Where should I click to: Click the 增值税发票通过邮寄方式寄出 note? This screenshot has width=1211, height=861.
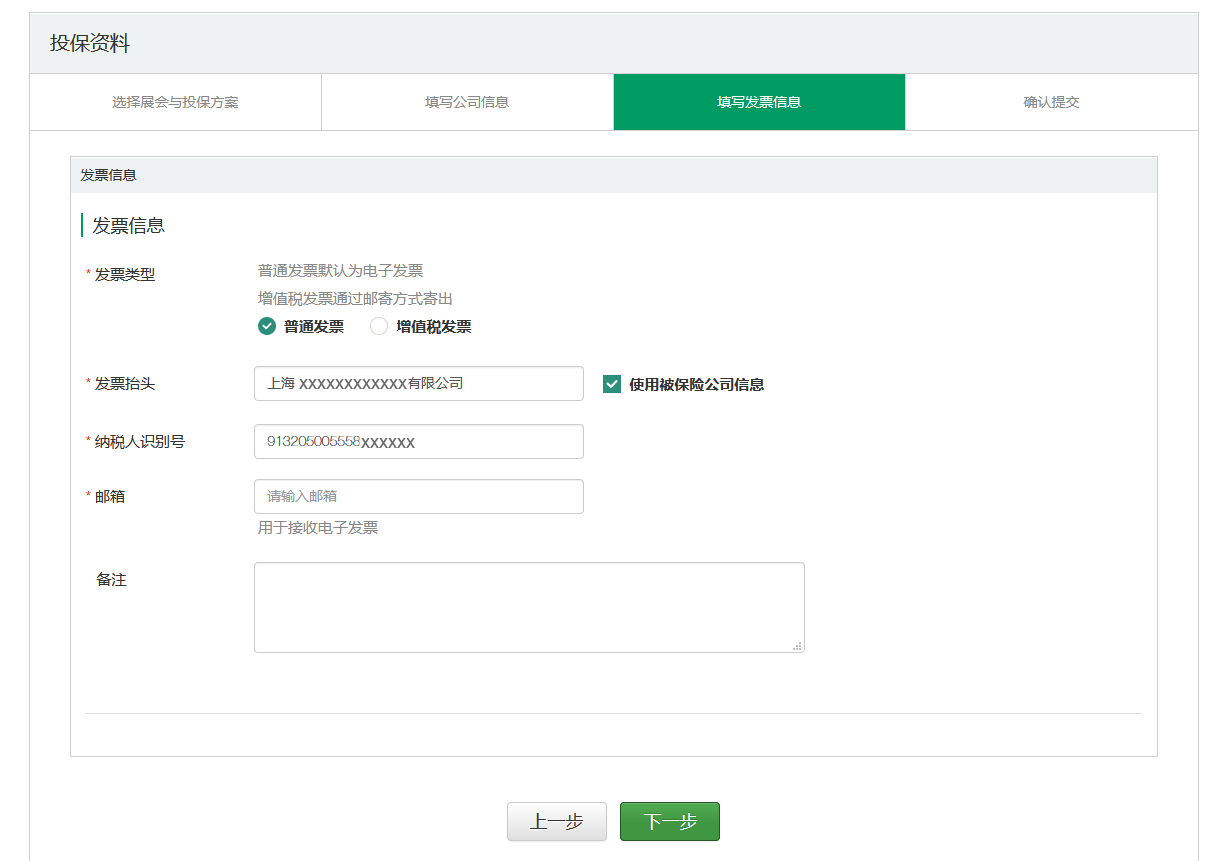355,299
